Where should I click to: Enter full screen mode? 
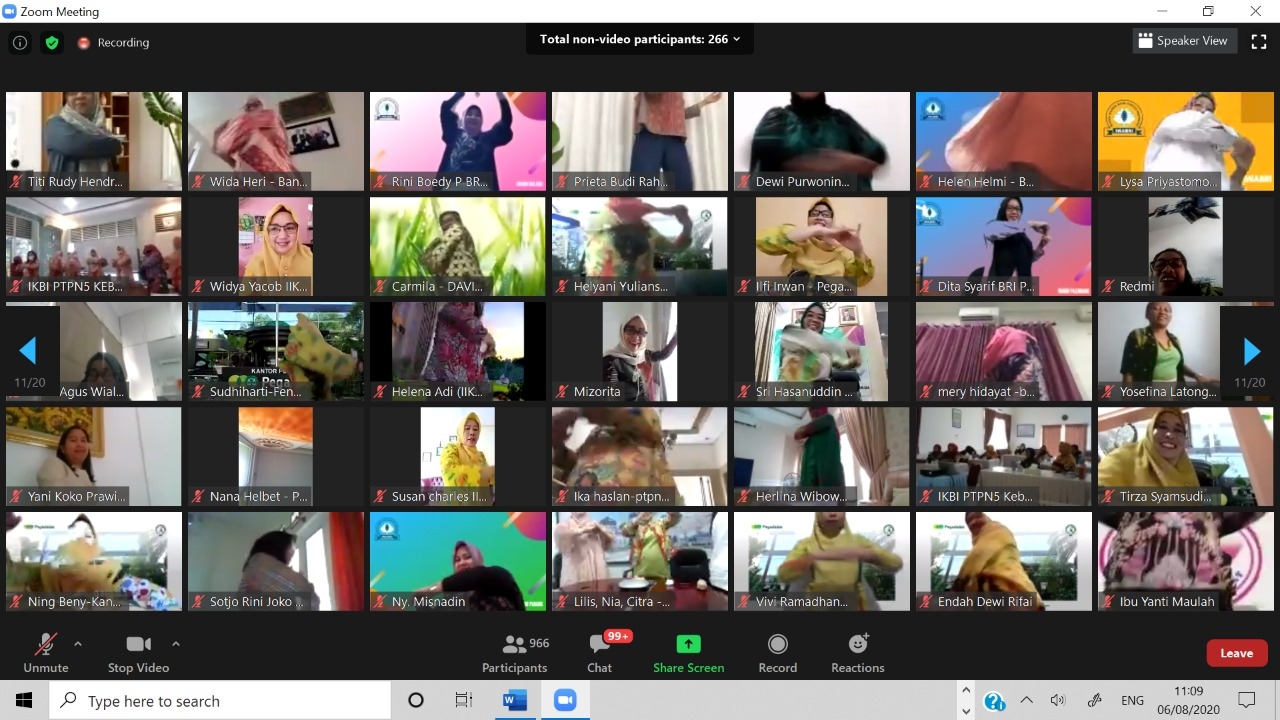coord(1259,41)
